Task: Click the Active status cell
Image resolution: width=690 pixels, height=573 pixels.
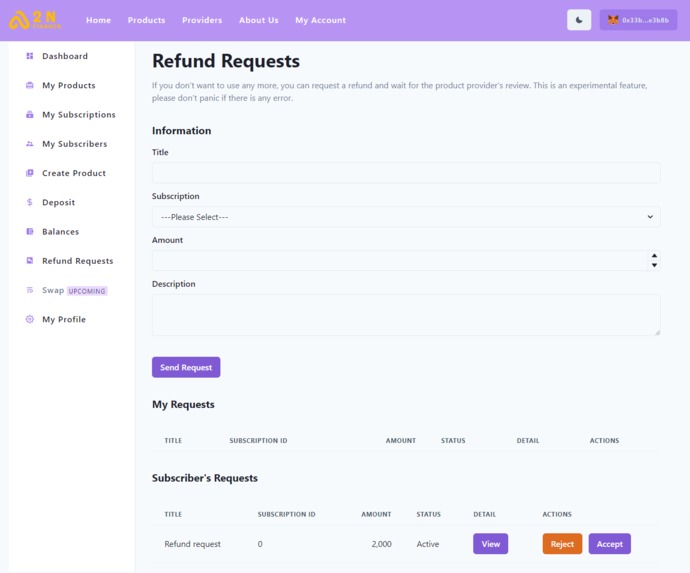Action: pos(428,544)
